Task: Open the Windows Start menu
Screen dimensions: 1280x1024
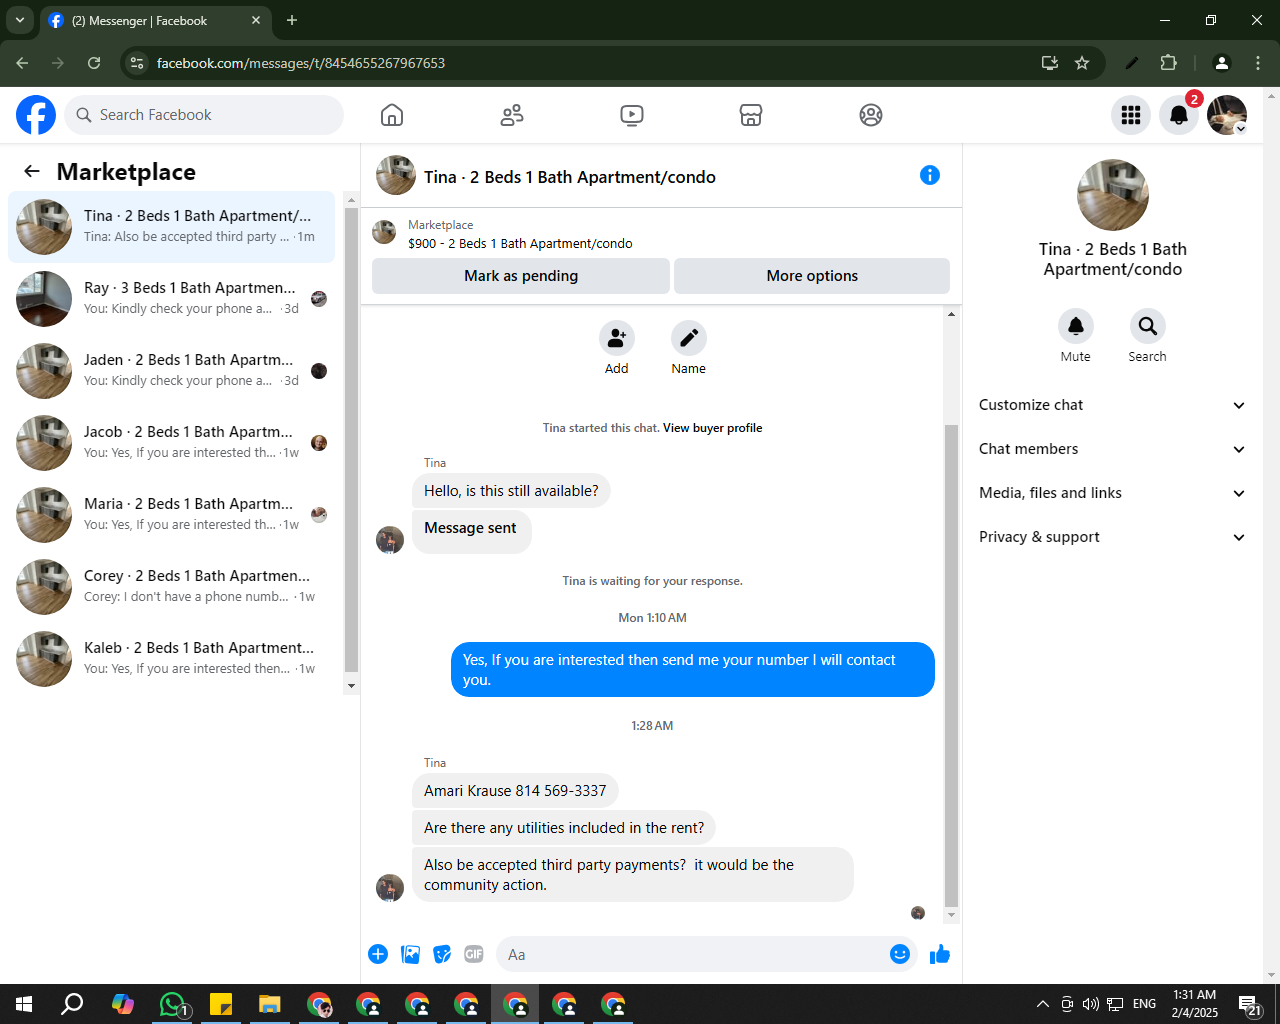Action: pos(24,1004)
